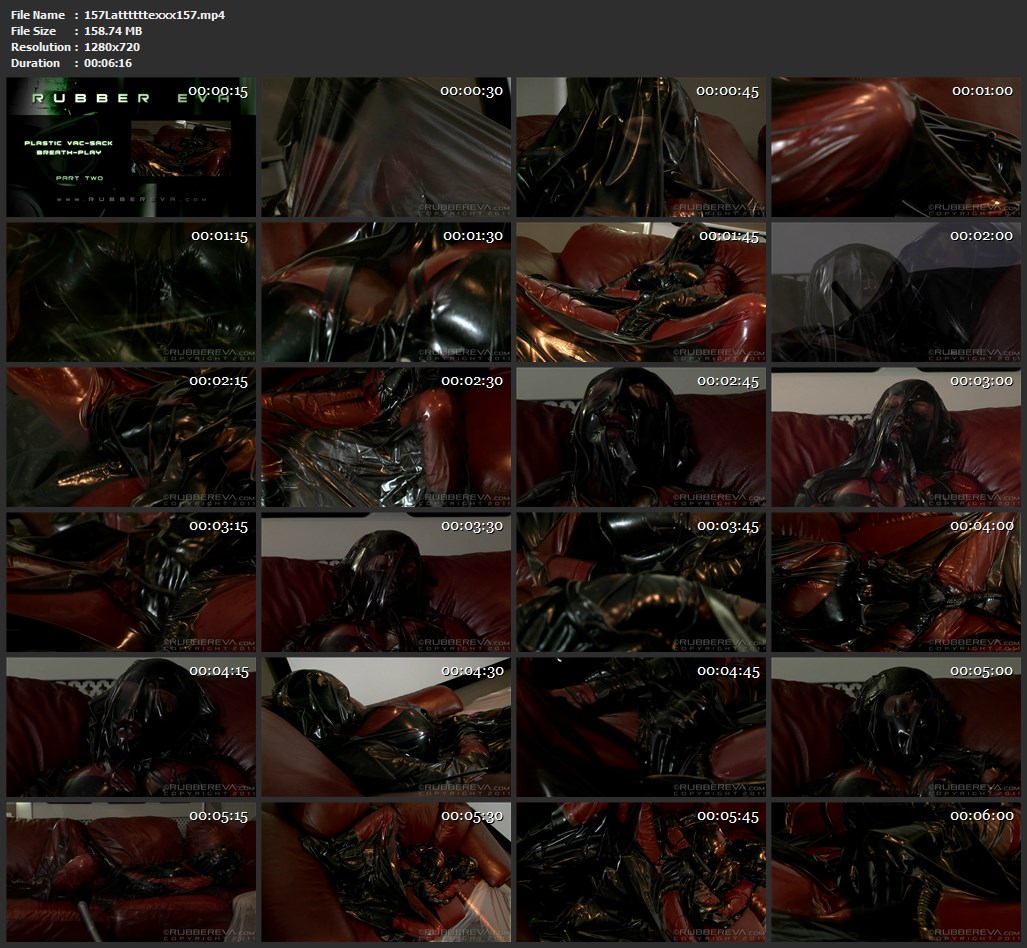Select the 00:06:00 preview thumbnail
This screenshot has width=1027, height=948.
tap(896, 872)
